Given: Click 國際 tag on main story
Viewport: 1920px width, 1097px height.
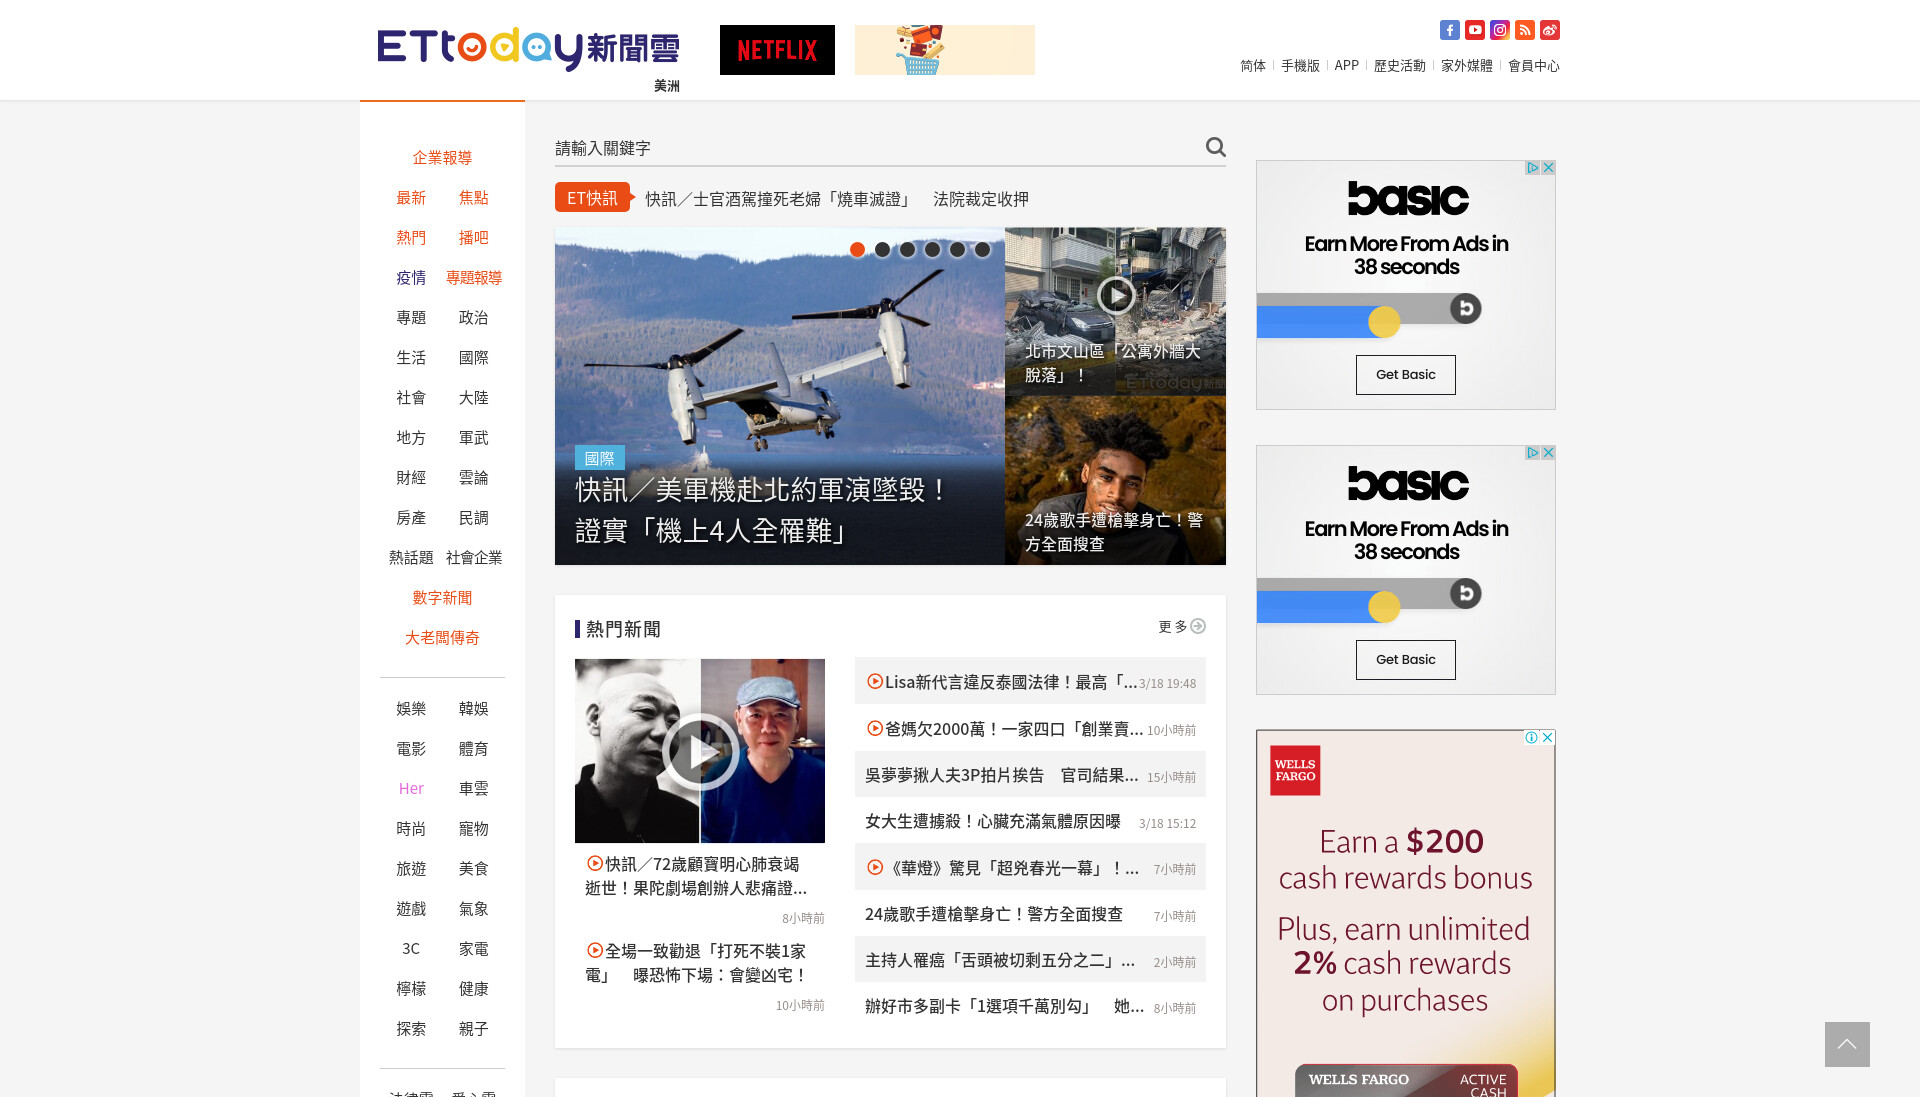Looking at the screenshot, I should (600, 458).
